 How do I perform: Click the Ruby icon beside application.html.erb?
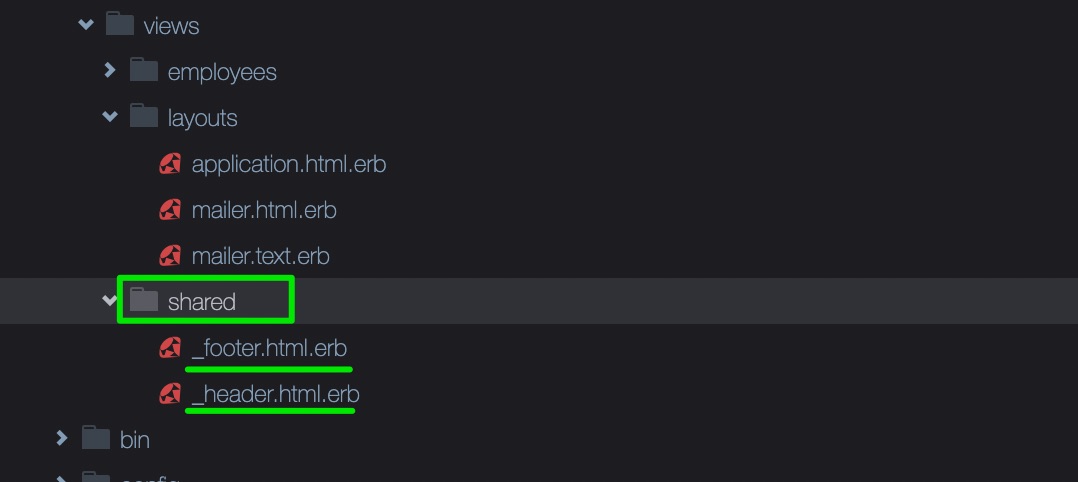(170, 164)
